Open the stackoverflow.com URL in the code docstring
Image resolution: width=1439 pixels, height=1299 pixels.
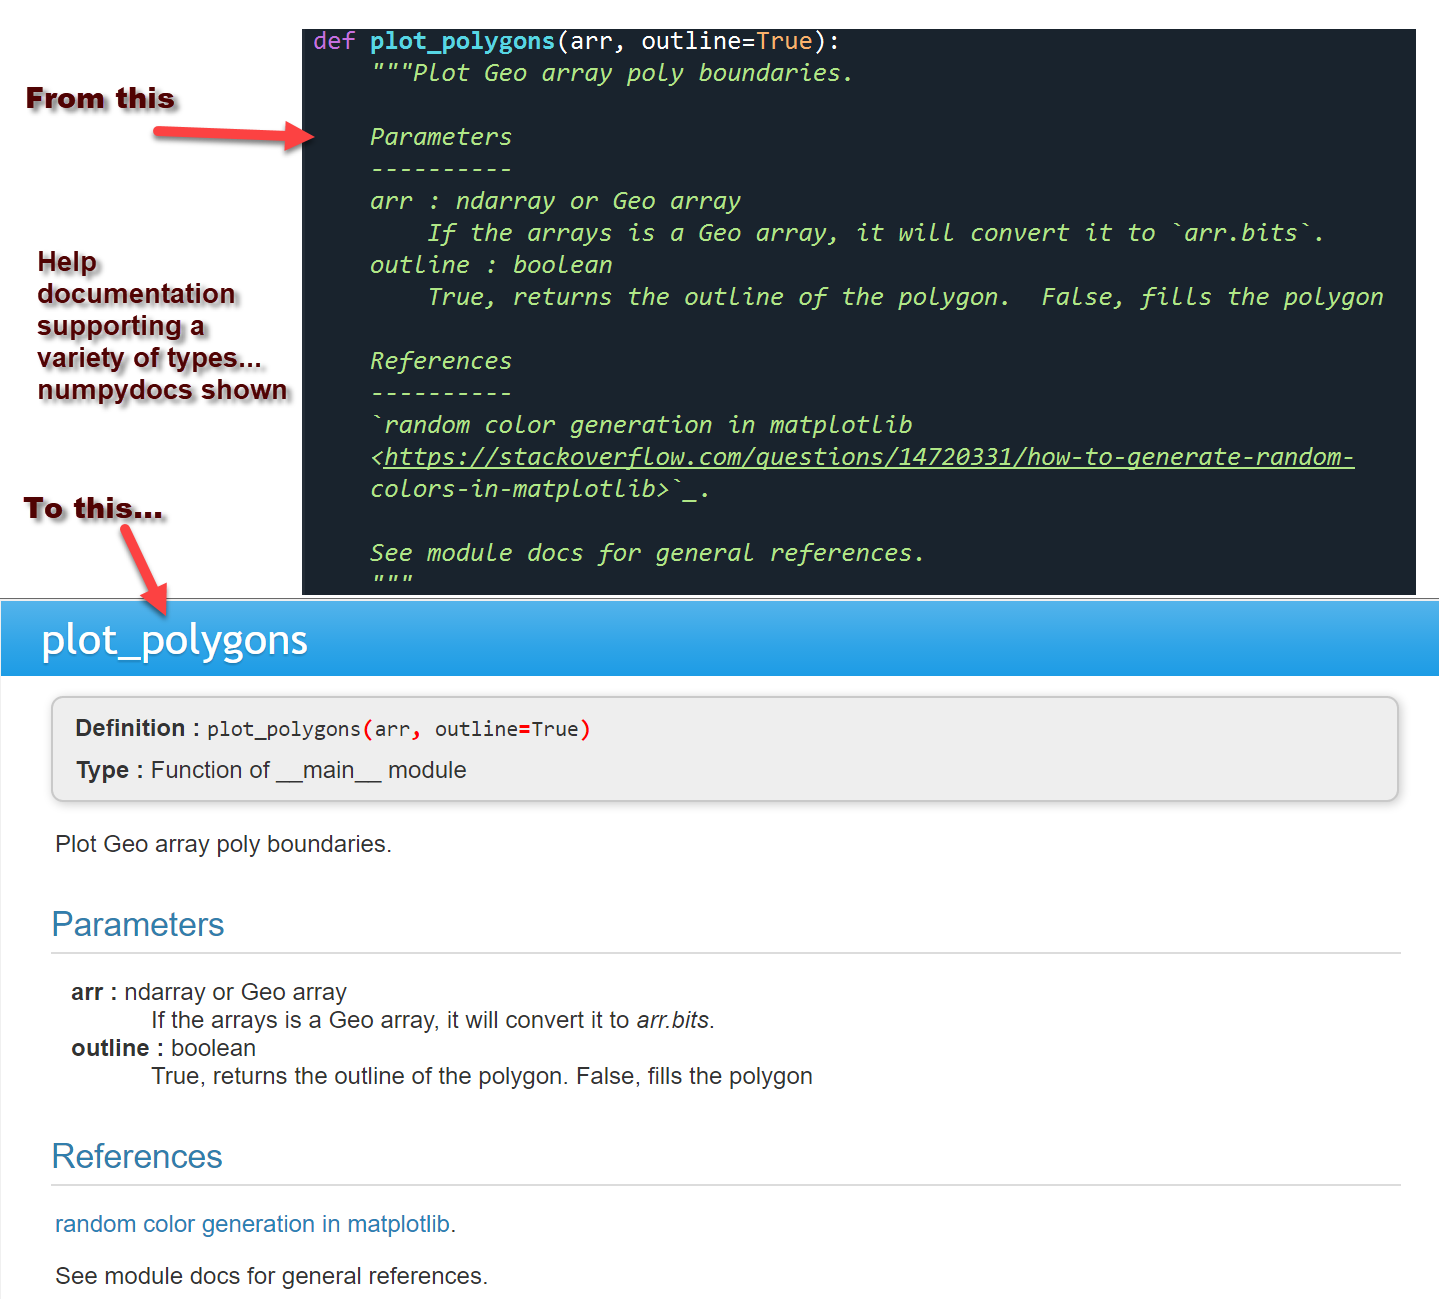(x=868, y=457)
